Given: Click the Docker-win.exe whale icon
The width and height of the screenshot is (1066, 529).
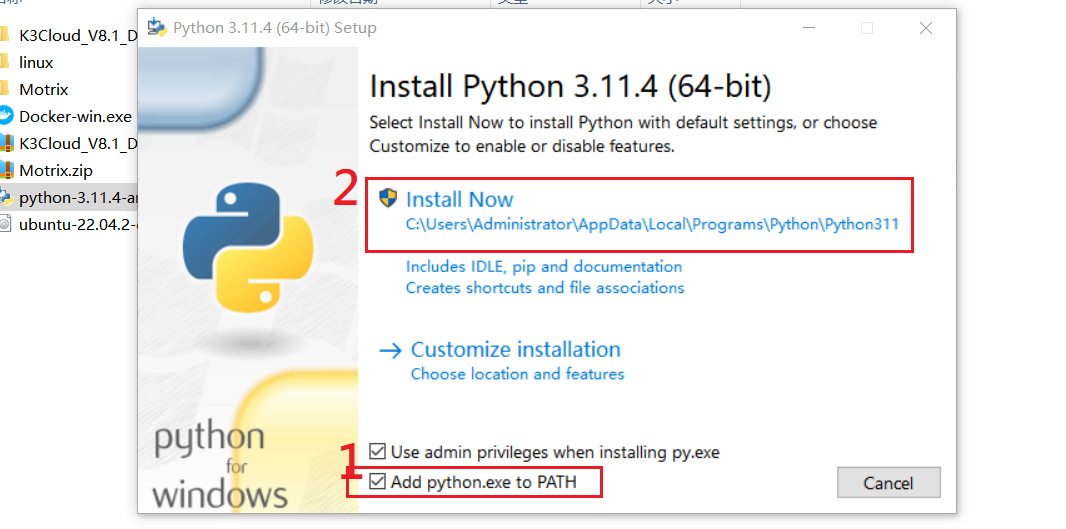Looking at the screenshot, I should tap(5, 116).
